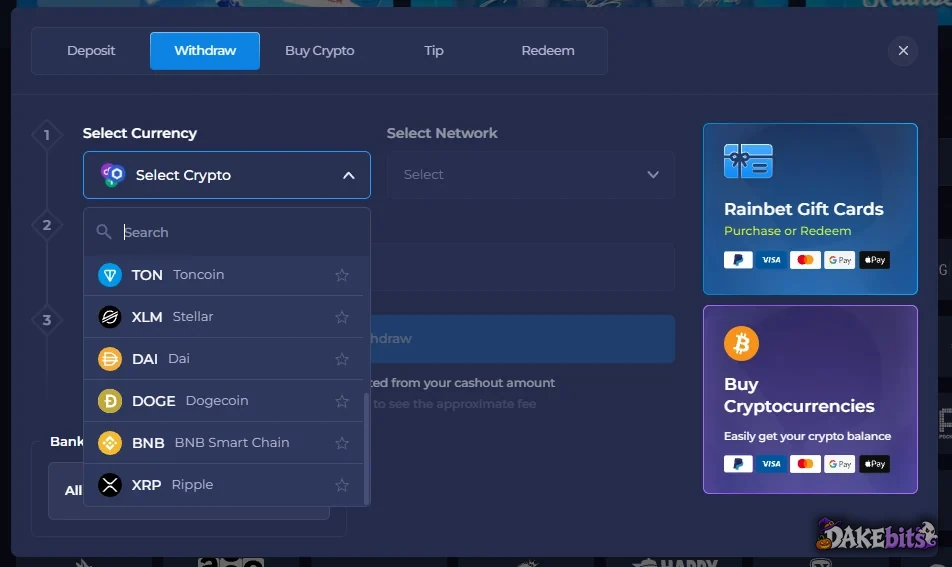952x567 pixels.
Task: Favorite XRP with its star
Action: click(x=342, y=485)
